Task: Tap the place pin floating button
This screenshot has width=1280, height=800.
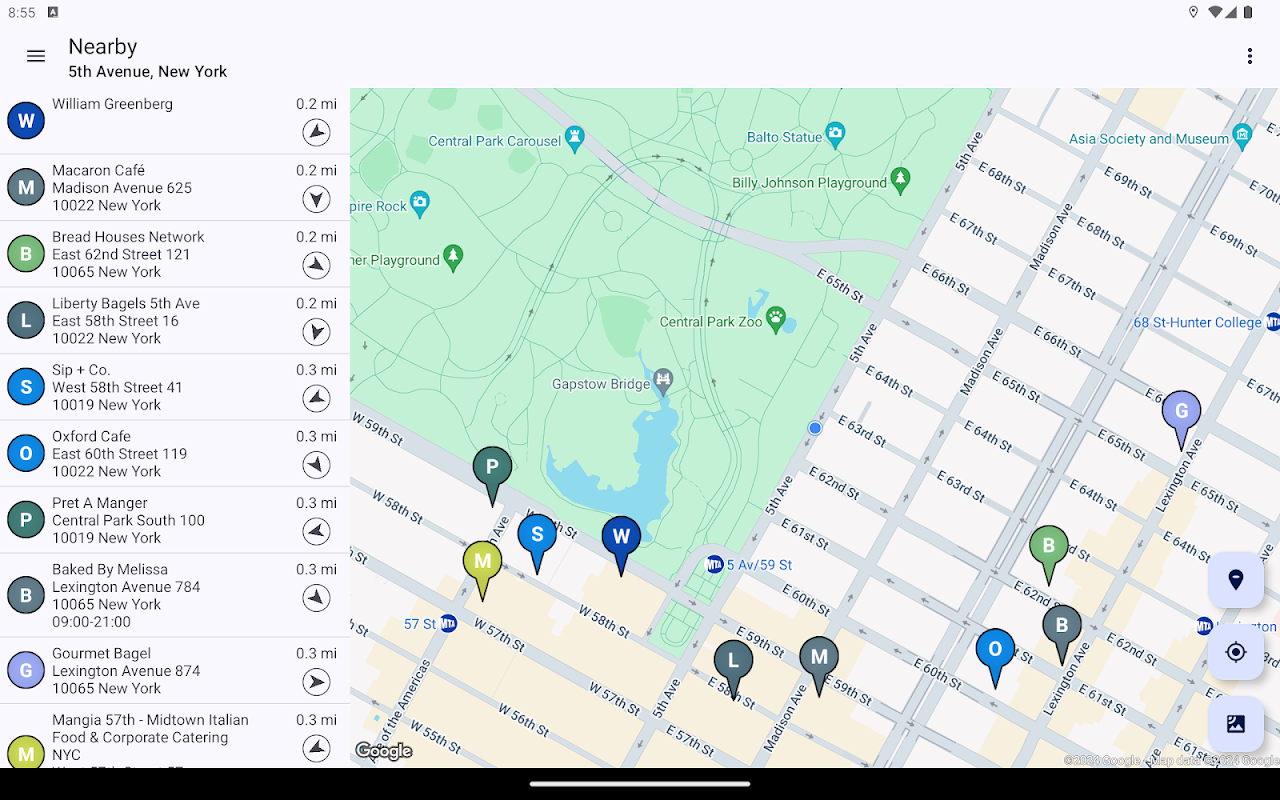Action: coord(1236,580)
